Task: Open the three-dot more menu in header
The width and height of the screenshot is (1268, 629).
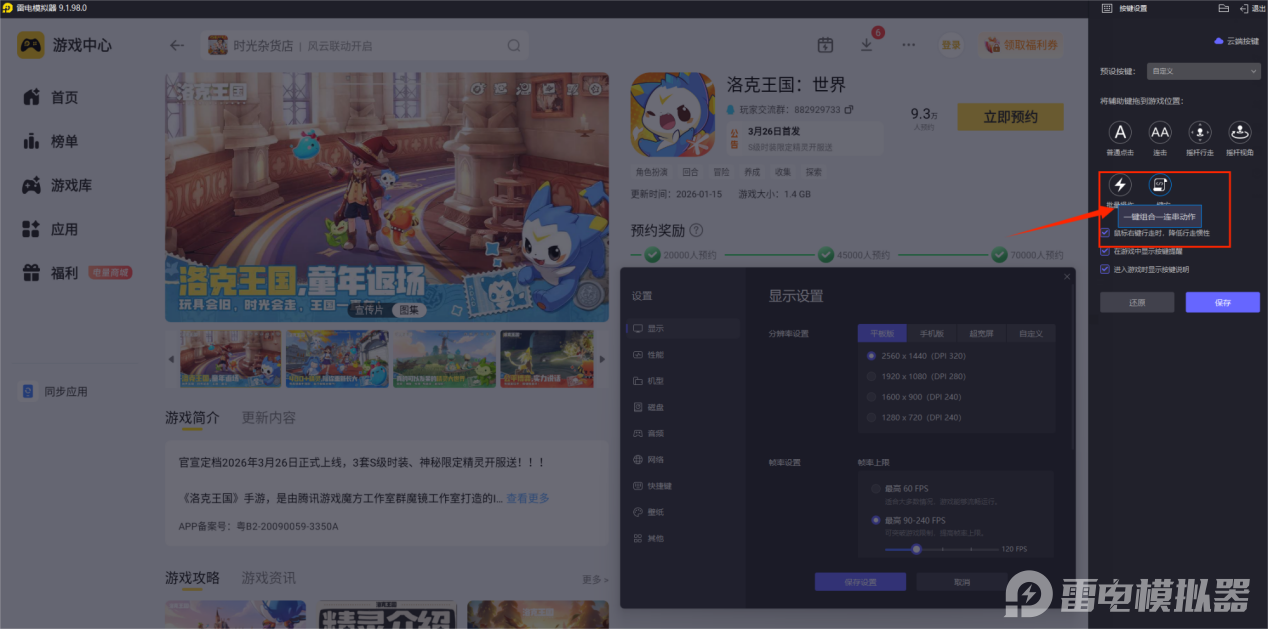Action: [908, 45]
